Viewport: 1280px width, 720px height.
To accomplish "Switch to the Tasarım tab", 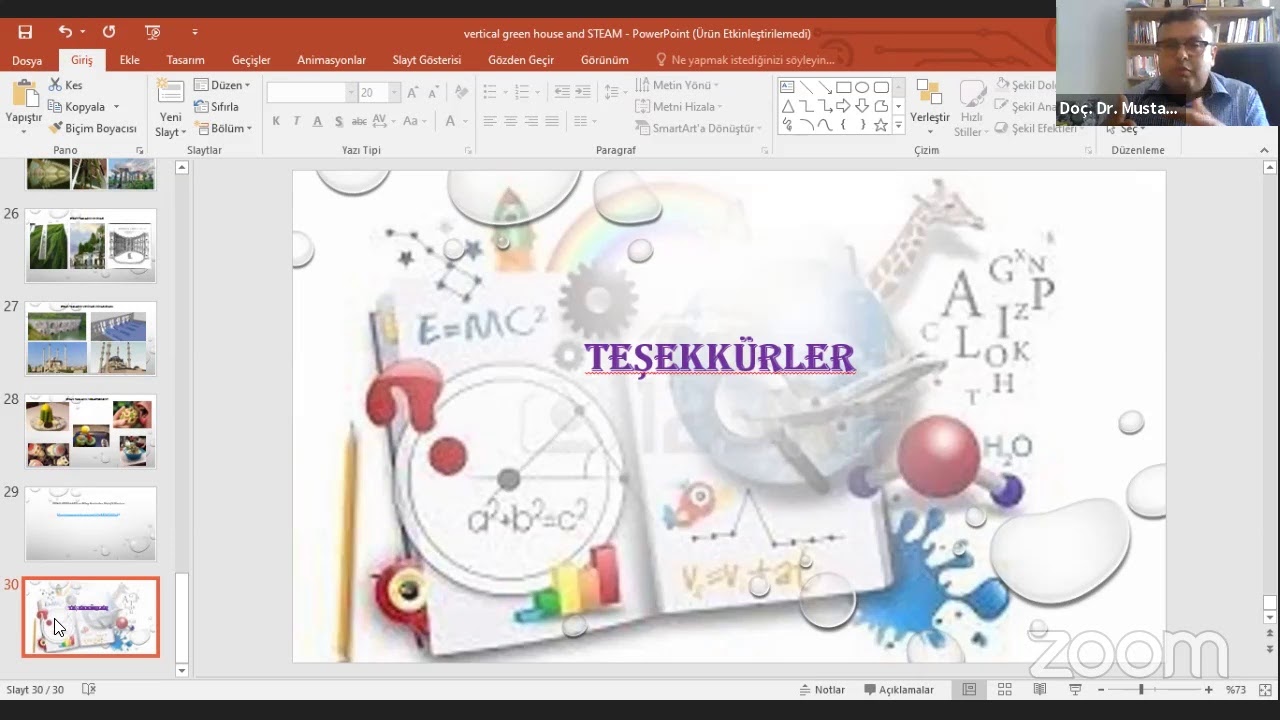I will tap(185, 60).
